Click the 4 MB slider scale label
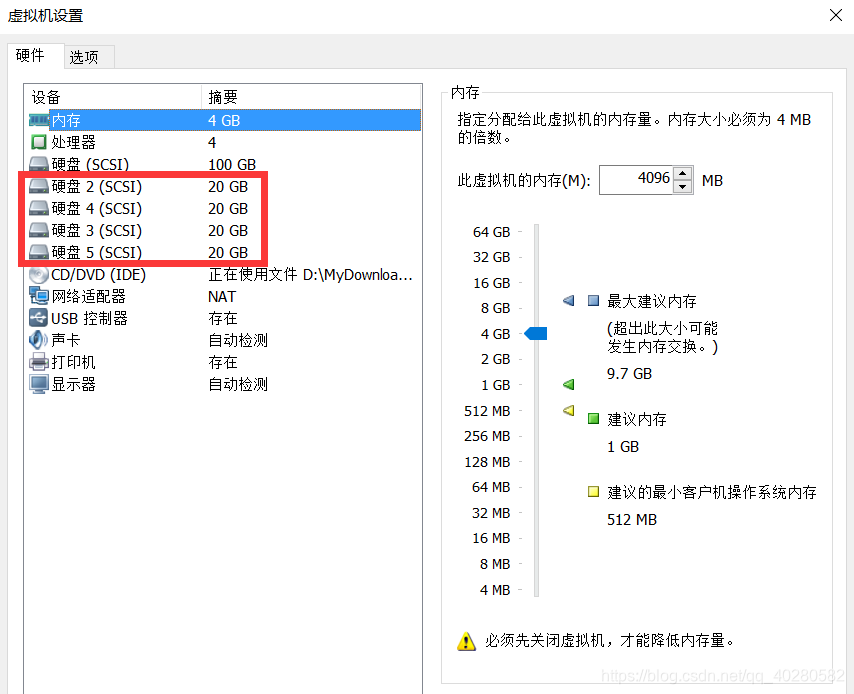Screen dimensions: 854x694 495,590
